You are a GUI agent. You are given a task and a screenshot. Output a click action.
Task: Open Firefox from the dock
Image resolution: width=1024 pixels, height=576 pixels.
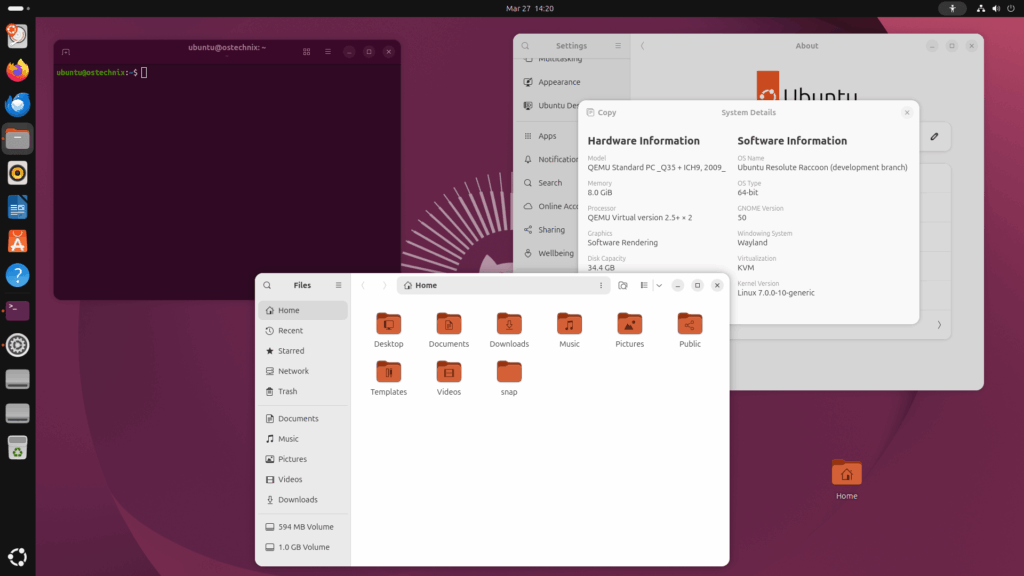(x=18, y=70)
